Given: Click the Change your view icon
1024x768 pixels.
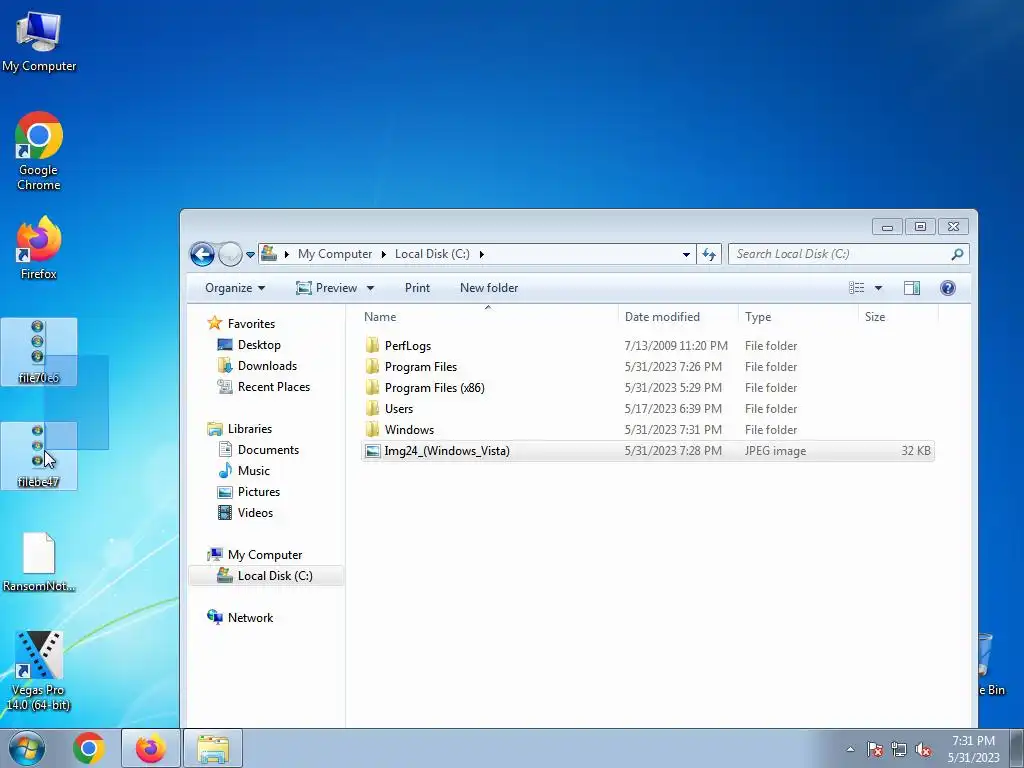Looking at the screenshot, I should [x=856, y=288].
